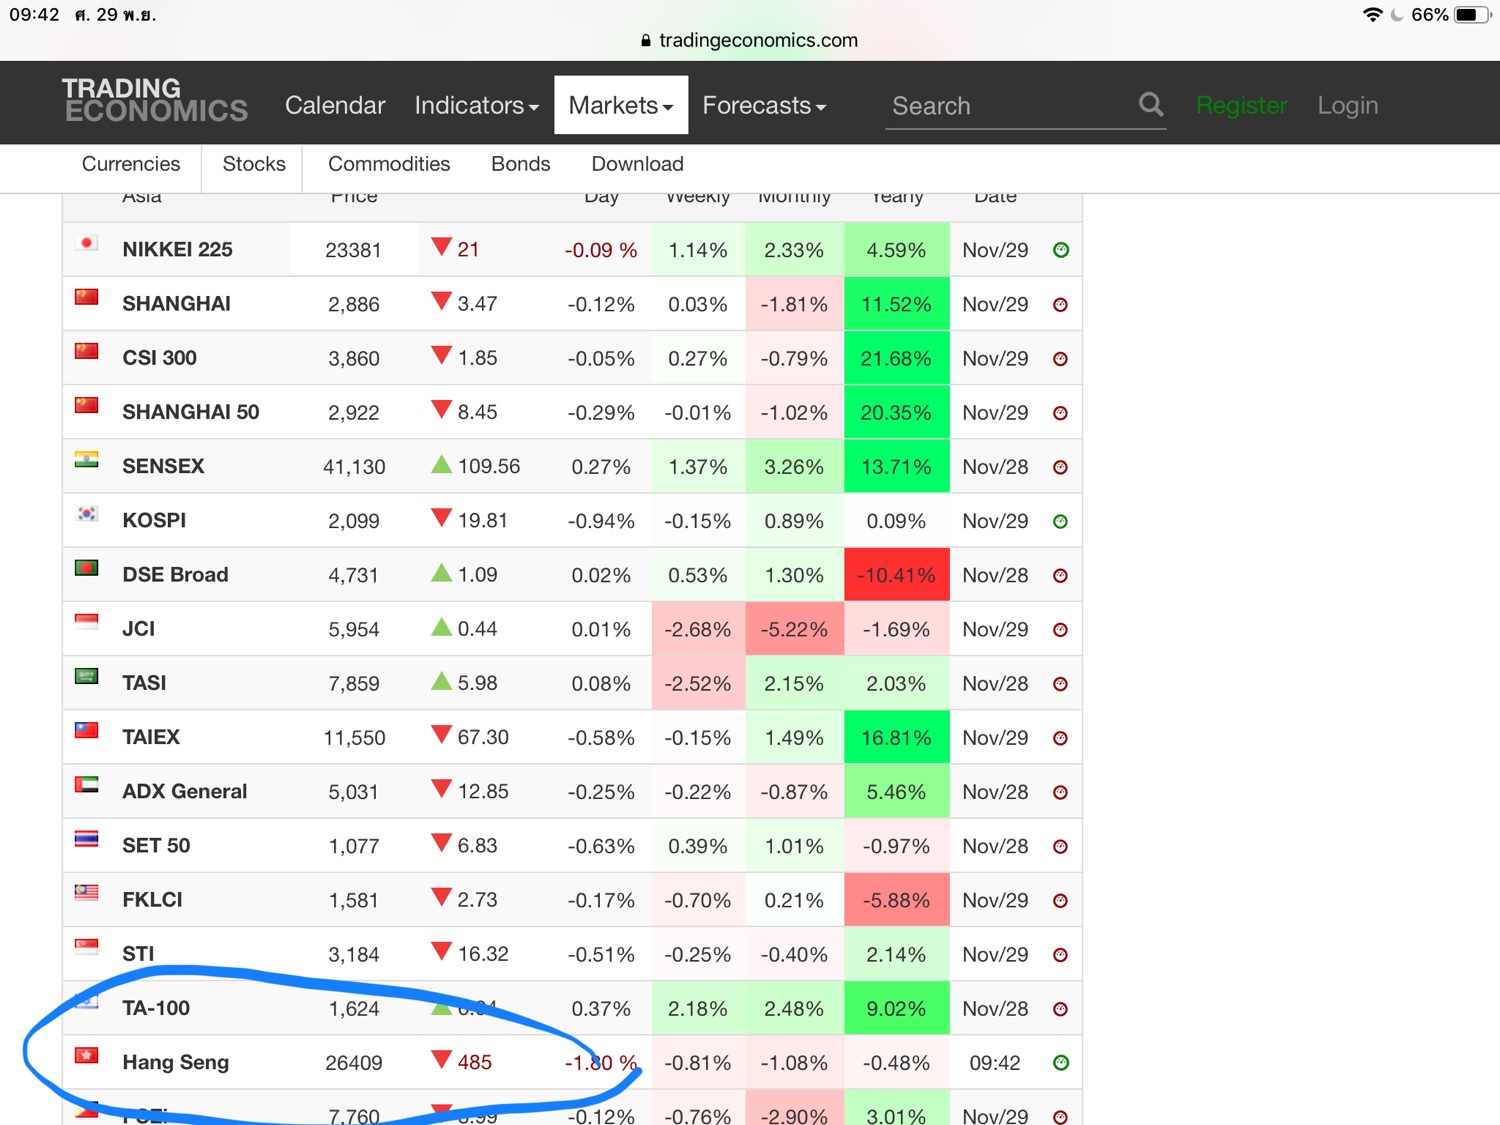Open the Hang Seng index link
This screenshot has height=1125, width=1500.
coord(175,1062)
